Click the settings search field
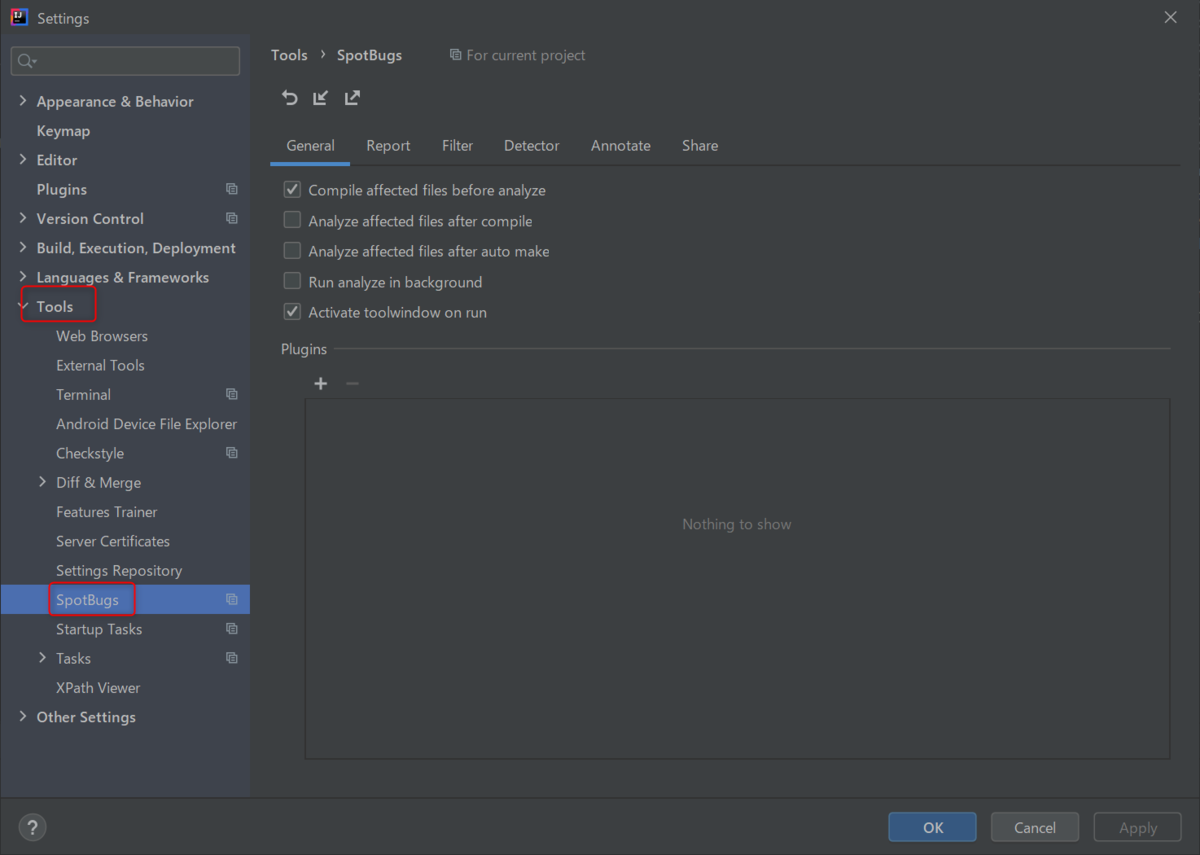This screenshot has width=1200, height=855. (125, 61)
